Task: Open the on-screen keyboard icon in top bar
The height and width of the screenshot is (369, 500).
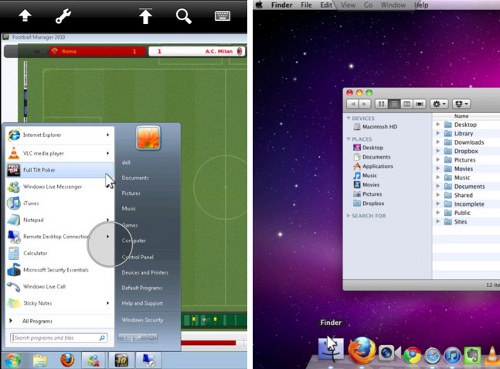Action: (223, 16)
